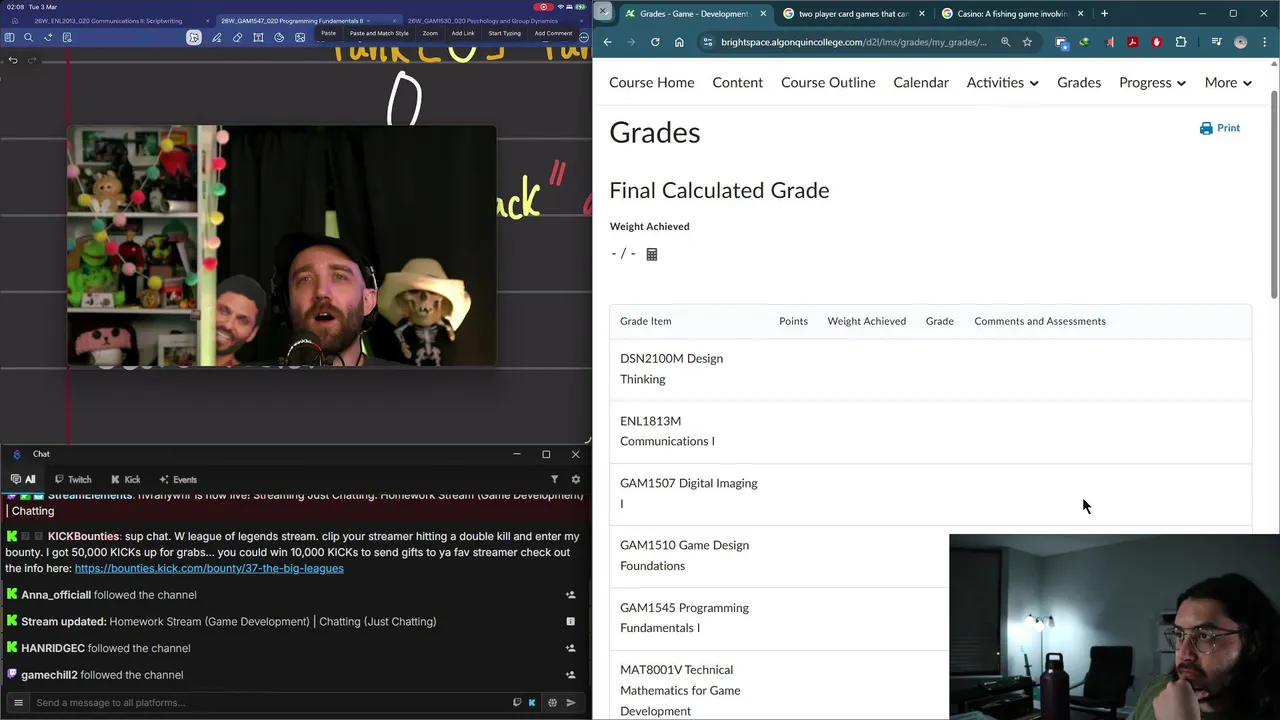Go to Content in course navbar
Image resolution: width=1280 pixels, height=720 pixels.
point(738,82)
